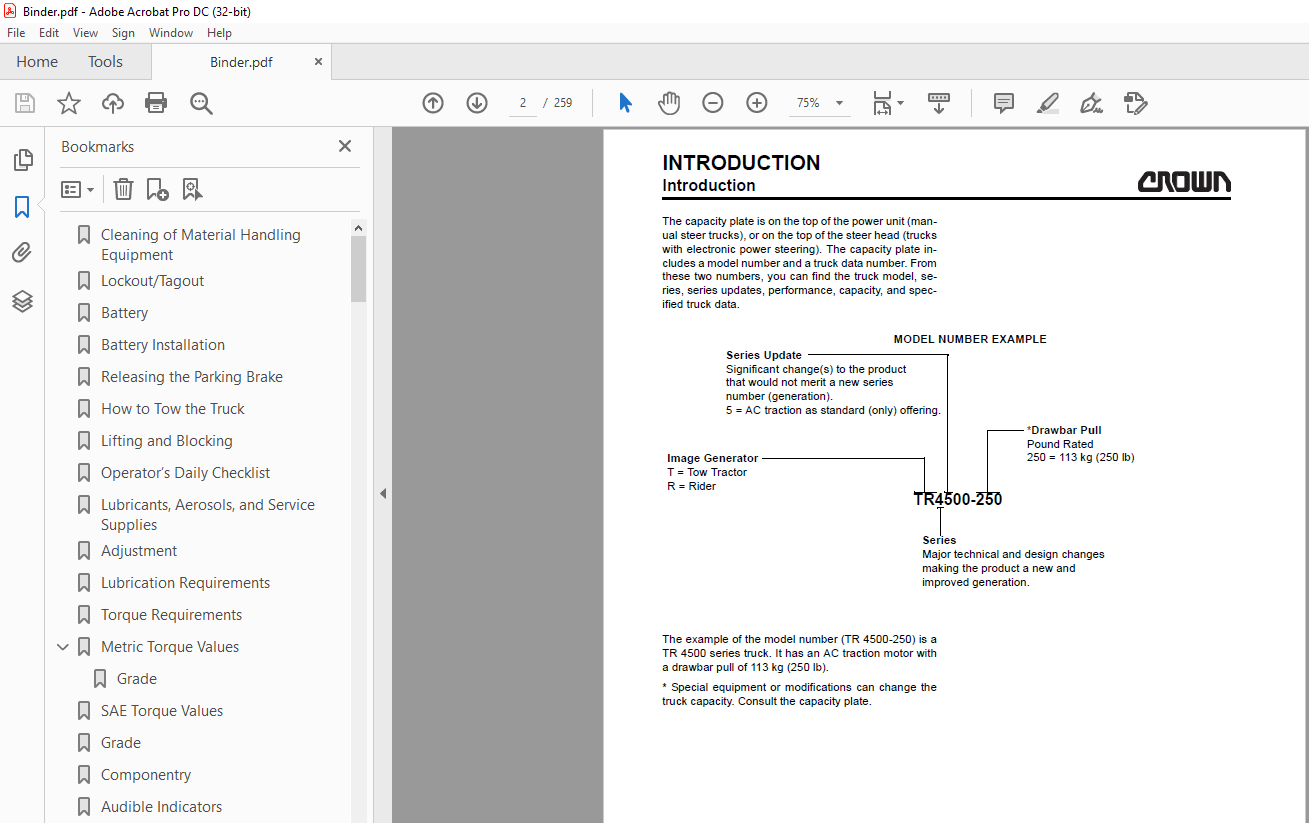
Task: Click the TR4500-250 model number text
Action: pos(957,499)
